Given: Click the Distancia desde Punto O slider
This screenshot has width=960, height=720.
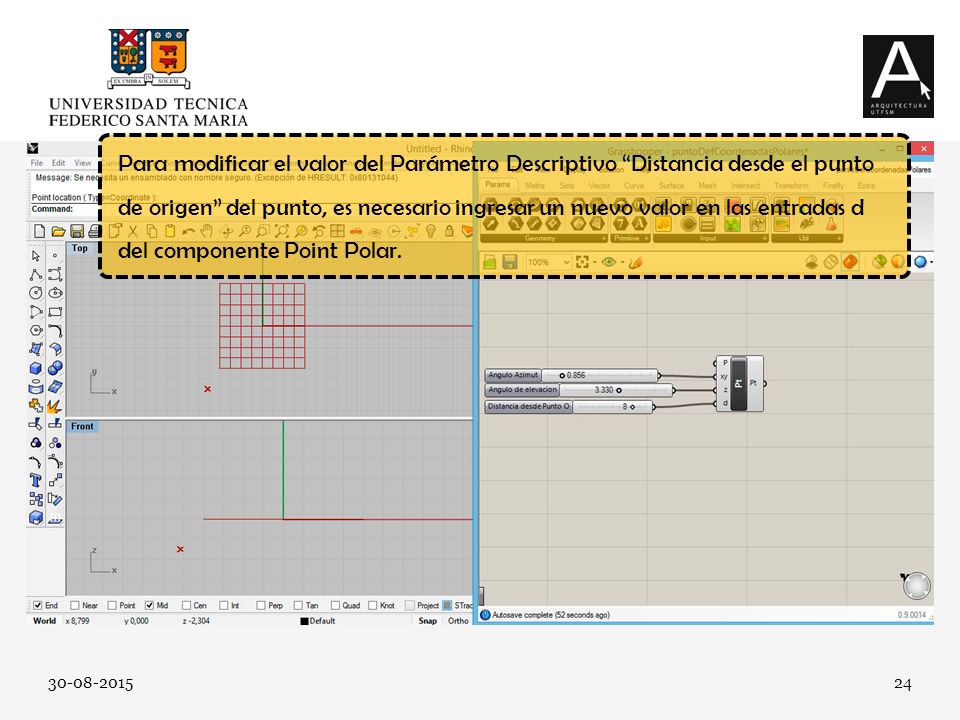Looking at the screenshot, I should (569, 406).
